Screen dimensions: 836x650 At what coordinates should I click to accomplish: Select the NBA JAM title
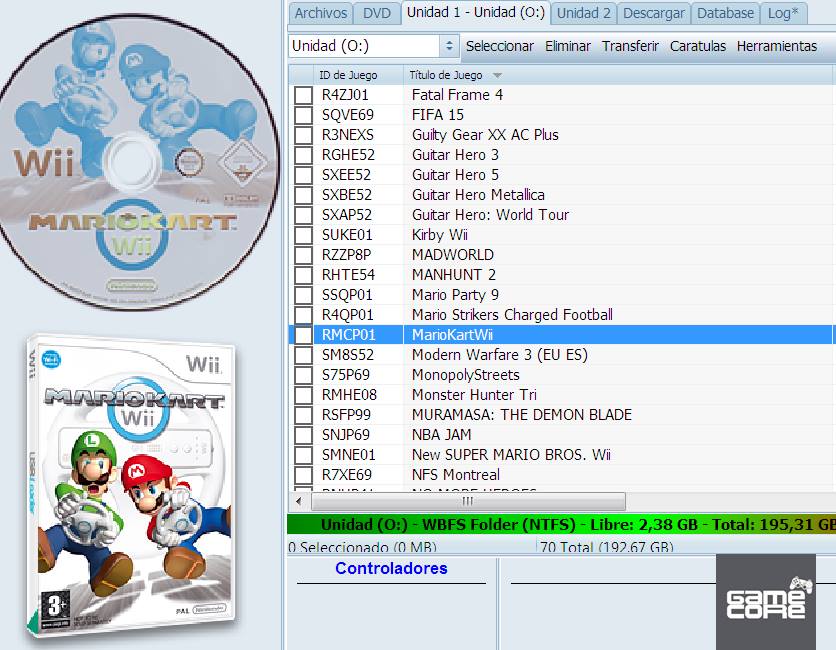point(441,435)
